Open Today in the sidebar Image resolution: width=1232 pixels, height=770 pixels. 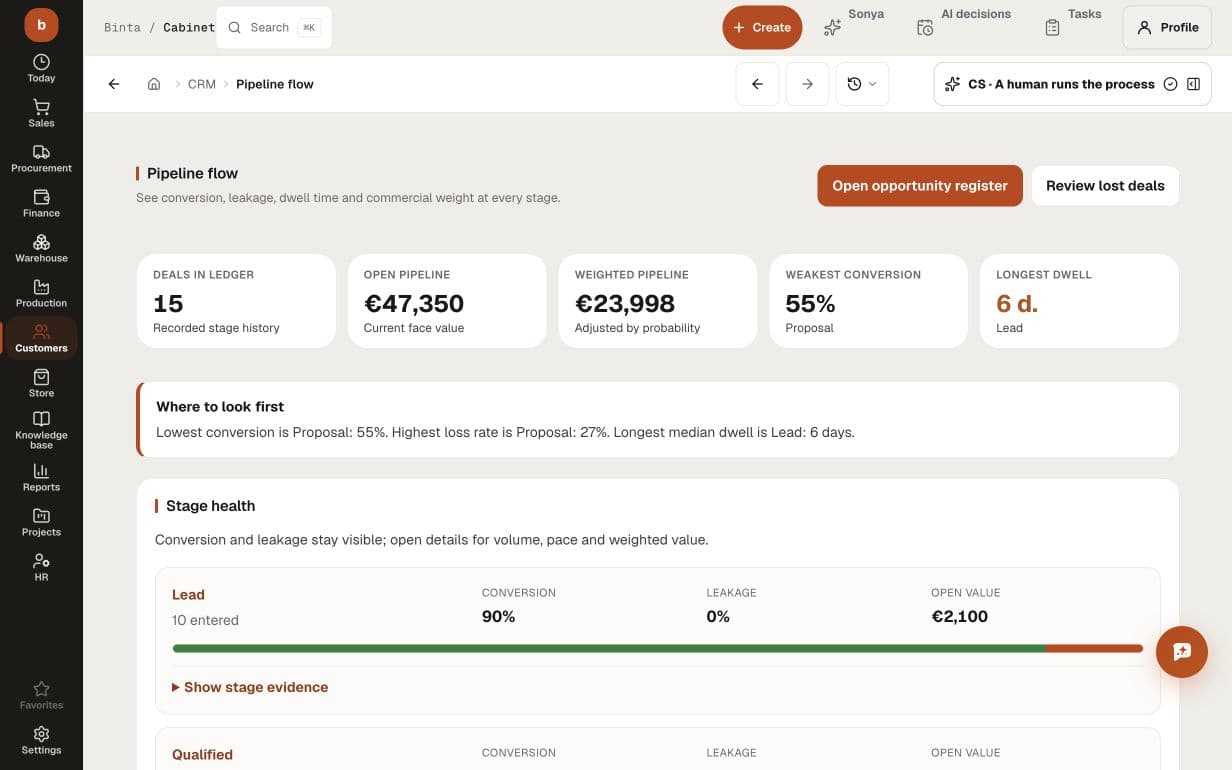click(41, 68)
